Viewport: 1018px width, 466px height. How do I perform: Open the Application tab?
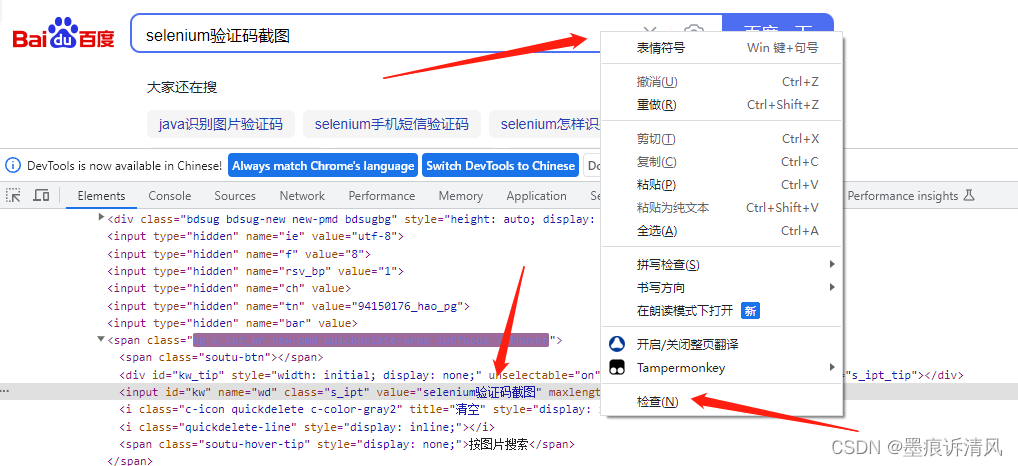(x=536, y=195)
